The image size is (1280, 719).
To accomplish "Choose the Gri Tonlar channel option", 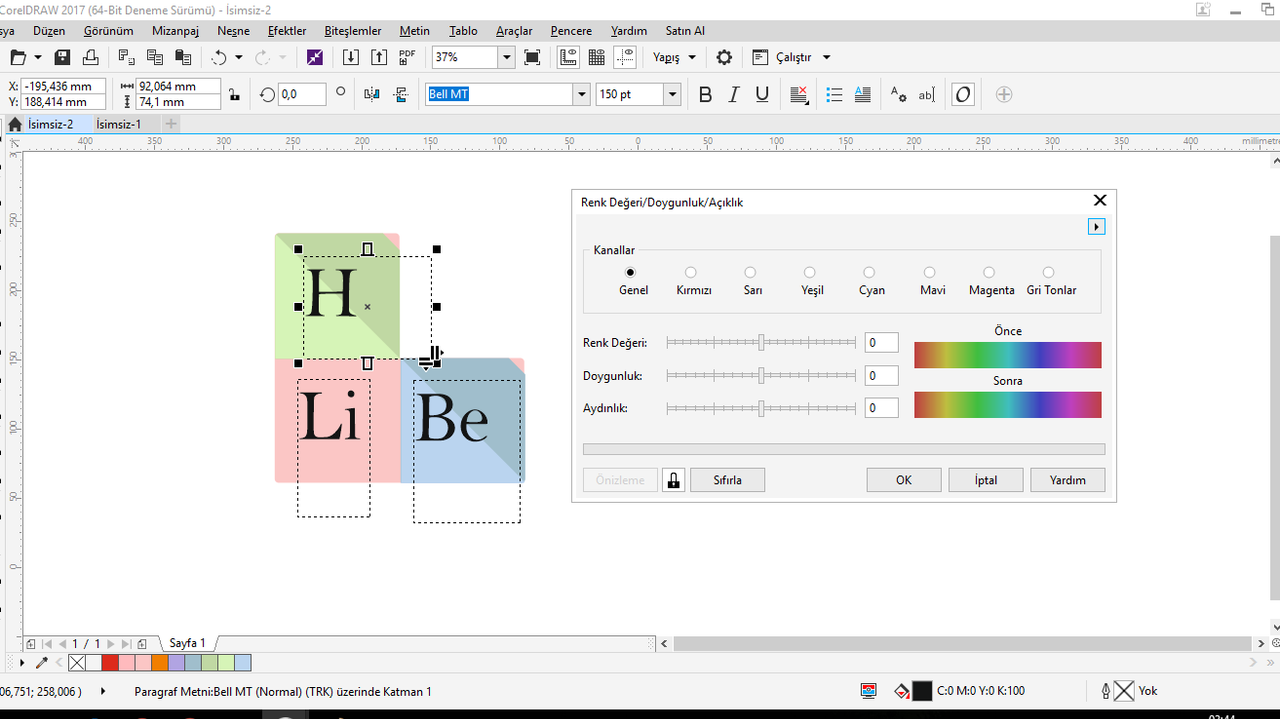I will pyautogui.click(x=1049, y=272).
